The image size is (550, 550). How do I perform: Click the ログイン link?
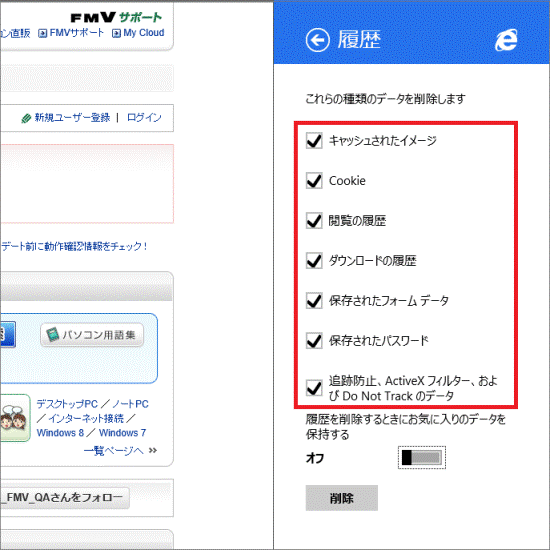144,118
